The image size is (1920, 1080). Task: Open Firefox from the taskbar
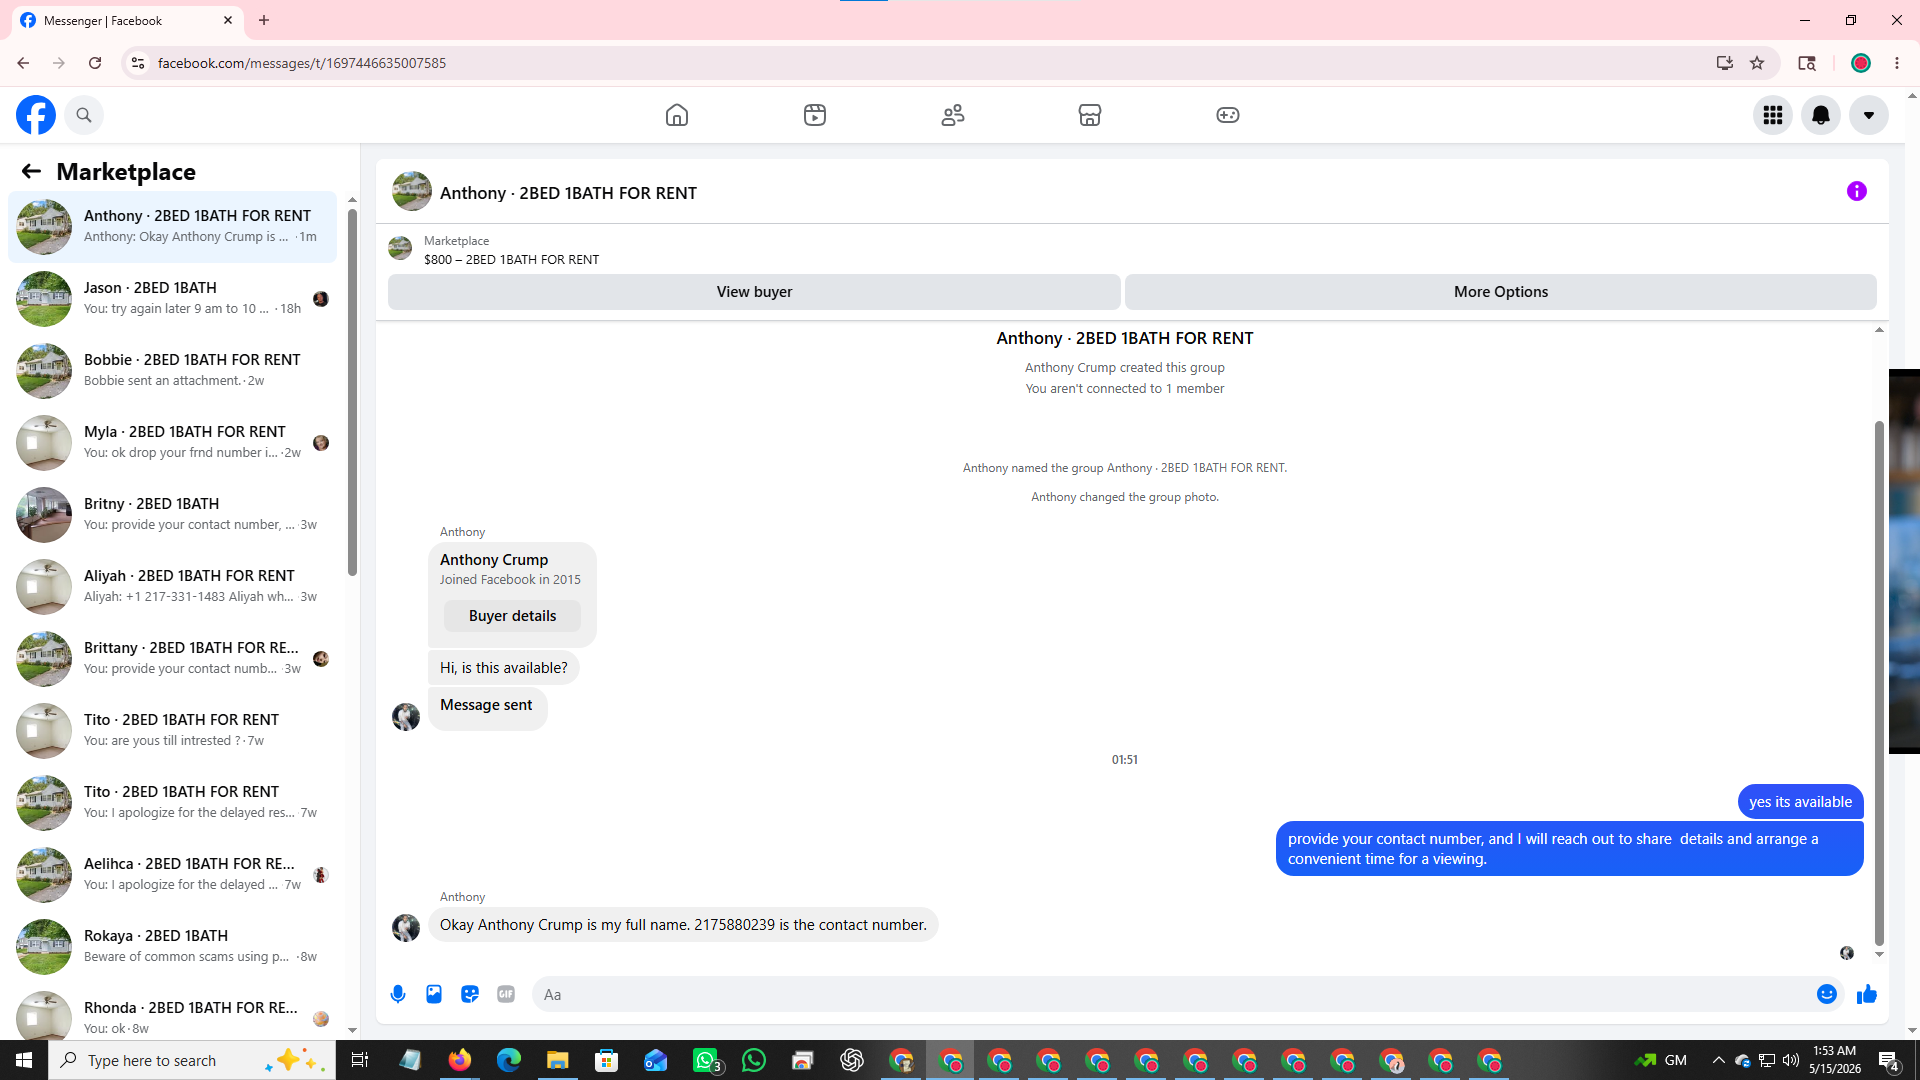459,1060
